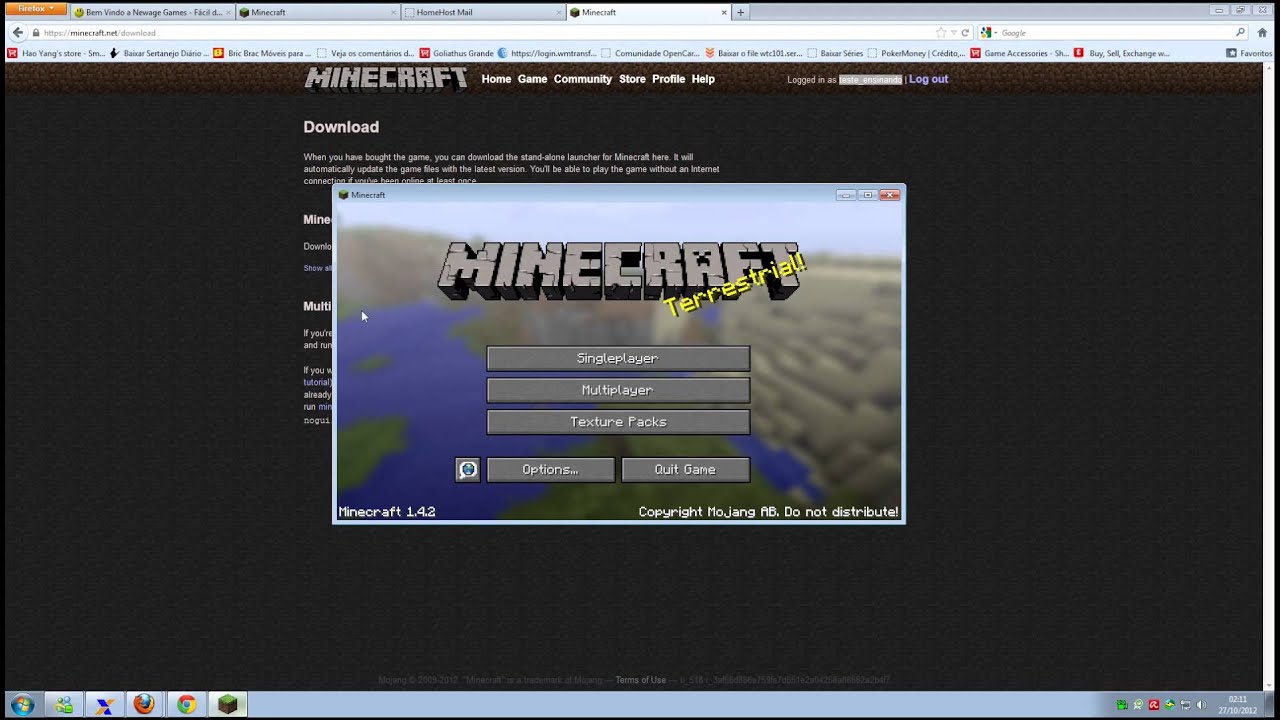Open the Home menu on minecraft.net

coord(496,79)
